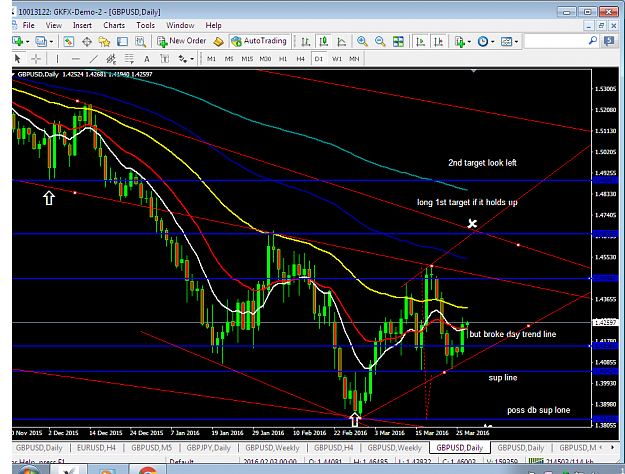Toggle chart auto scroll
The height and width of the screenshot is (474, 625).
(420, 41)
